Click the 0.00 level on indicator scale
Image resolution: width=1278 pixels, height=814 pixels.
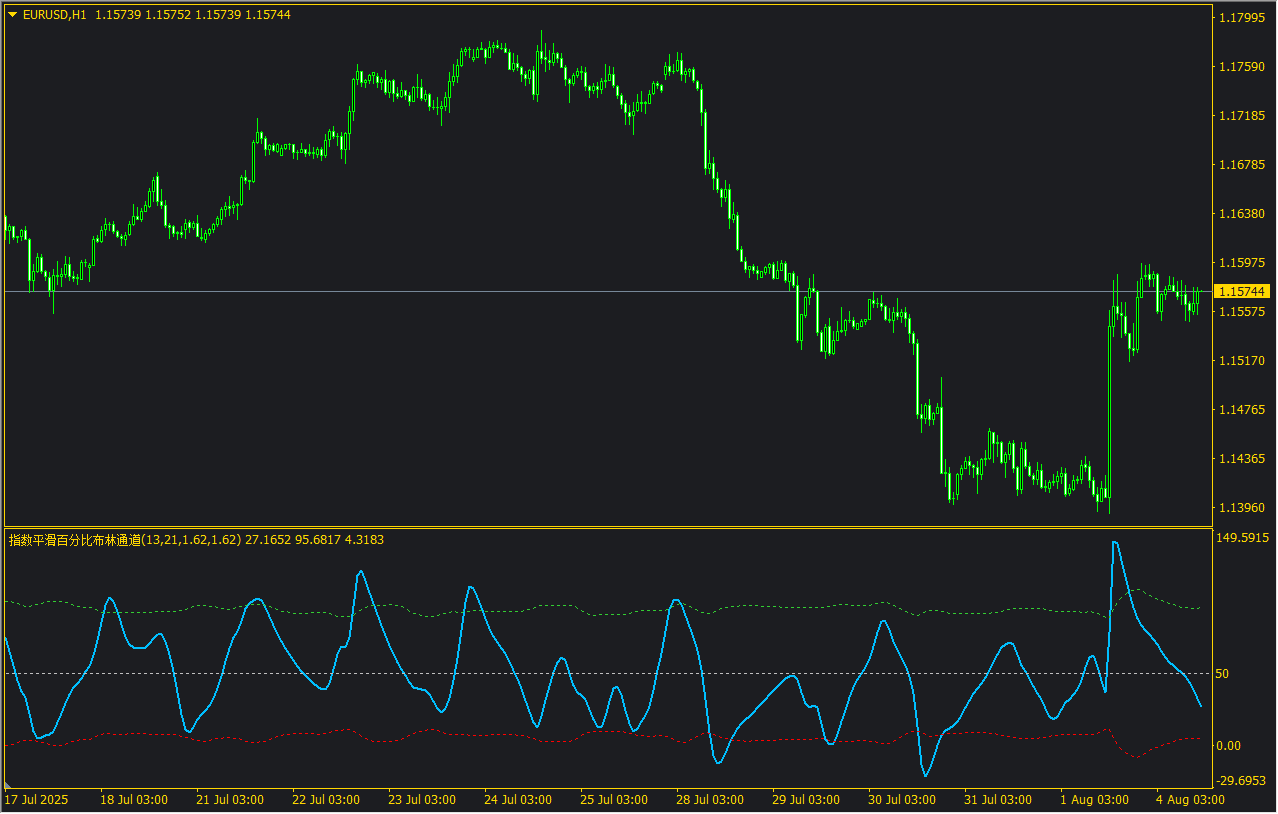pos(1228,746)
